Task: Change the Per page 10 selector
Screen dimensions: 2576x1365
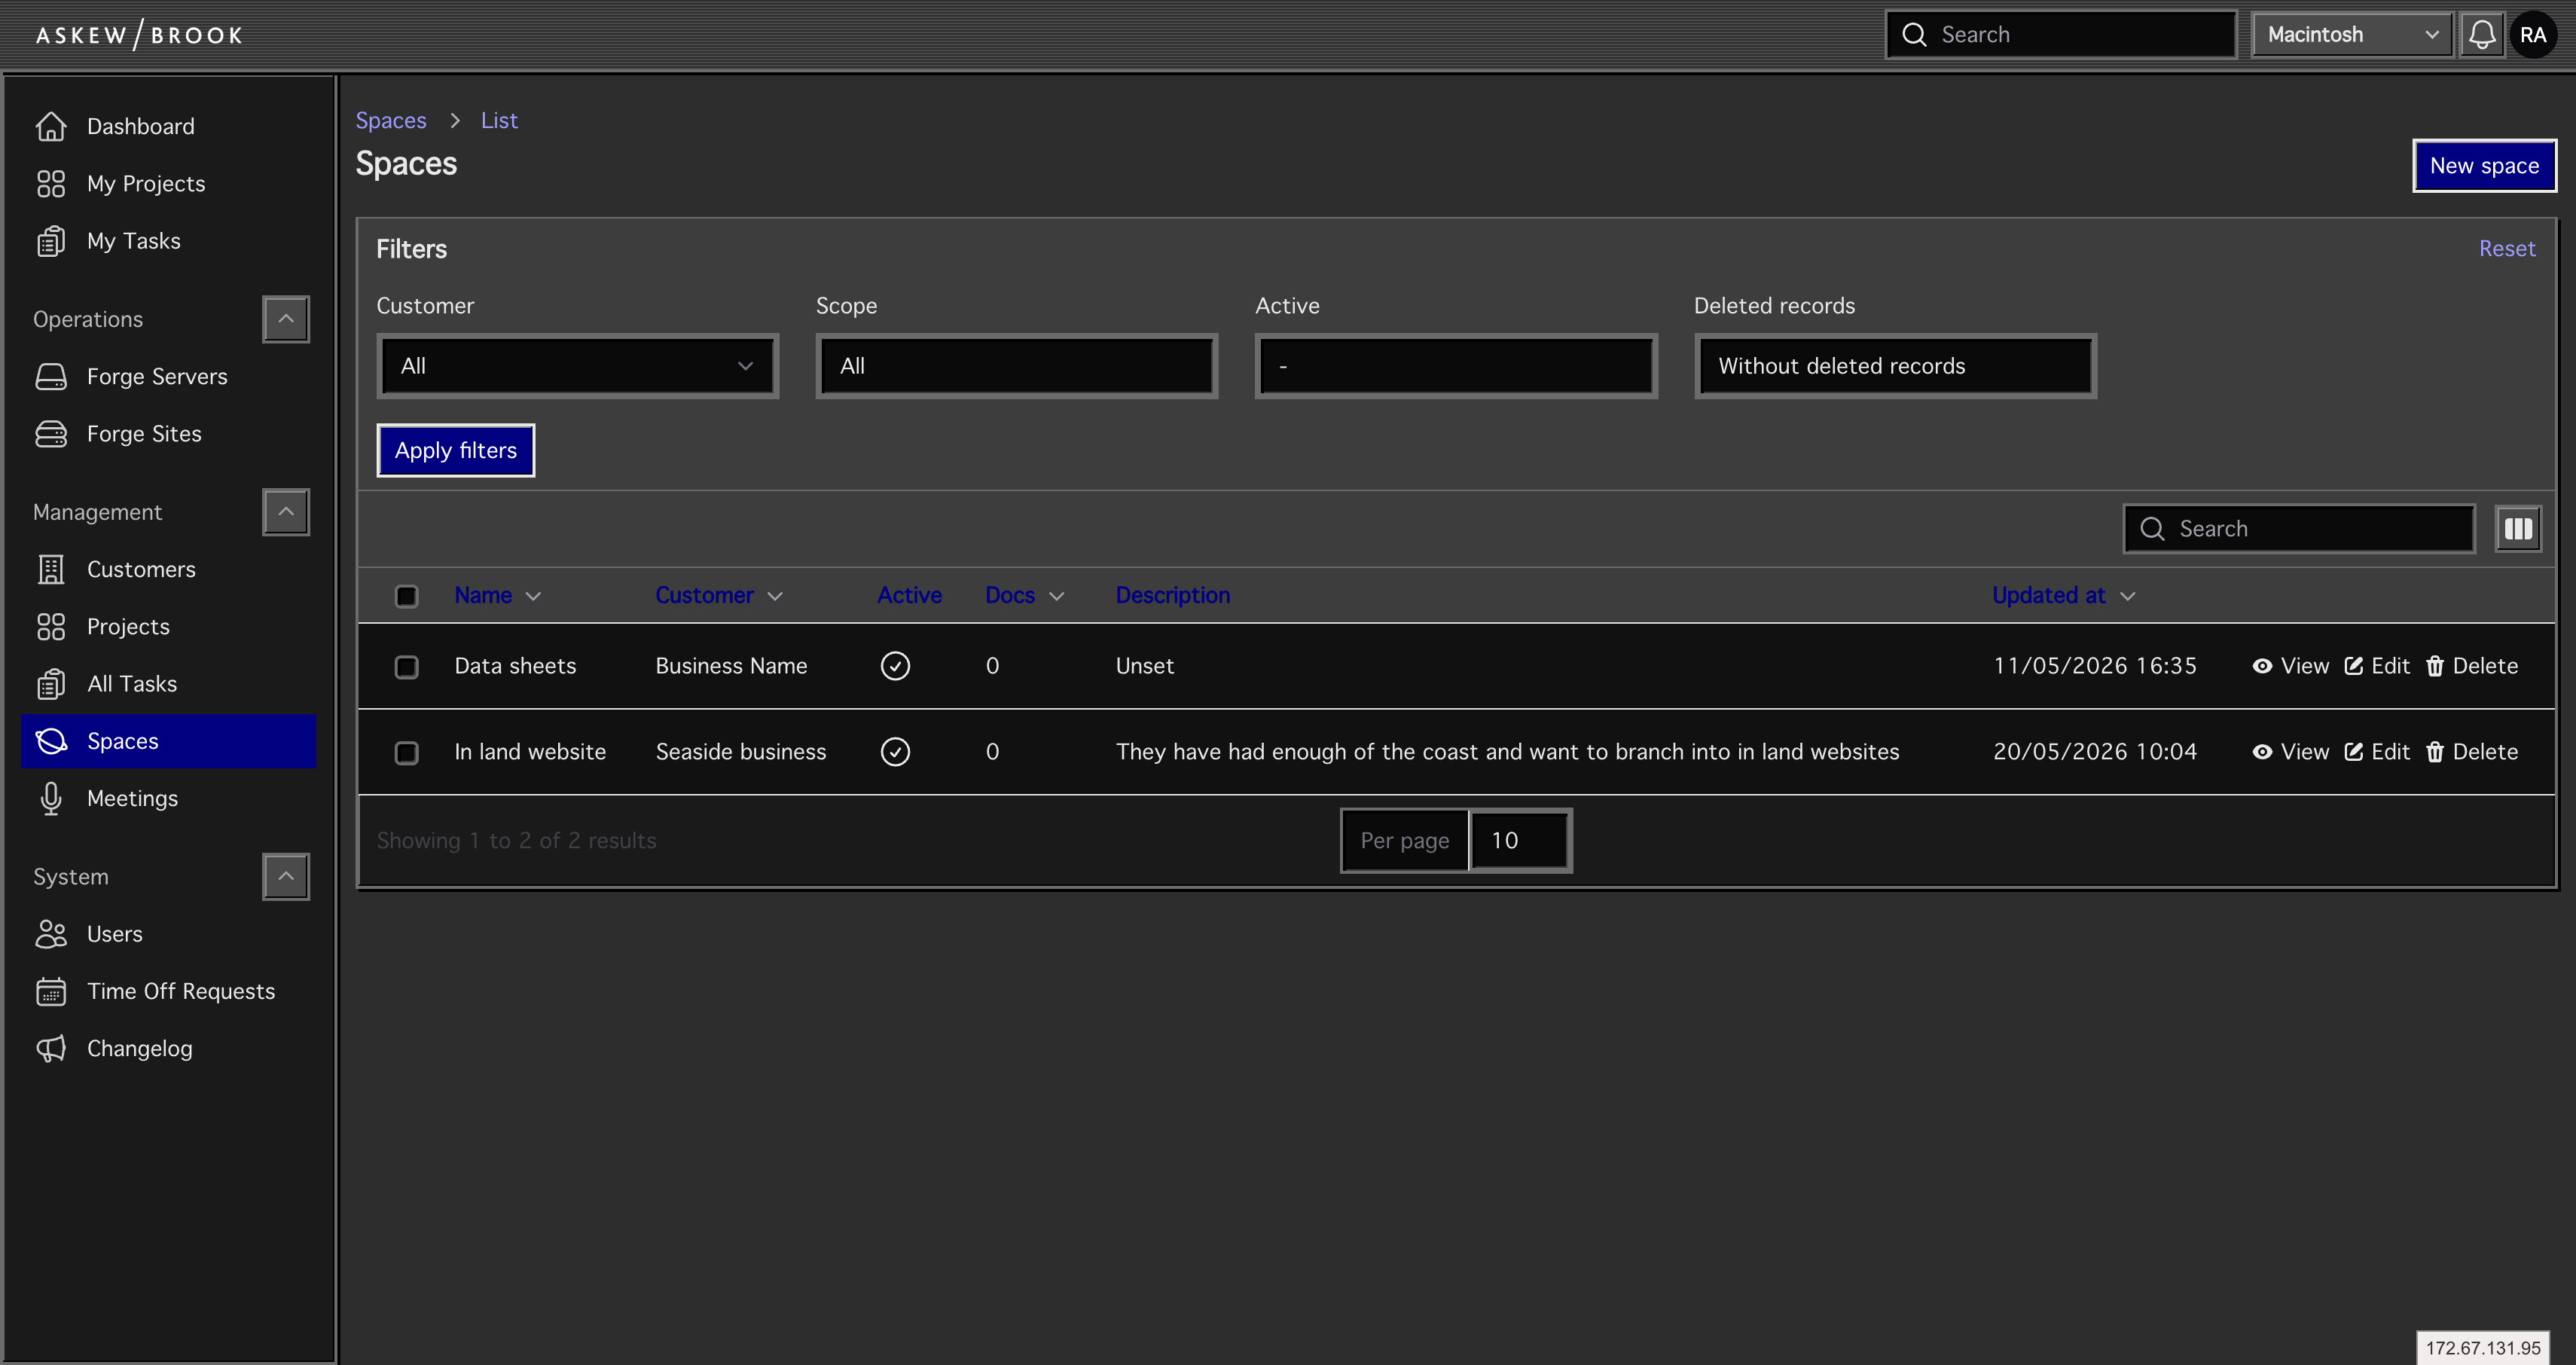Action: pyautogui.click(x=1519, y=841)
